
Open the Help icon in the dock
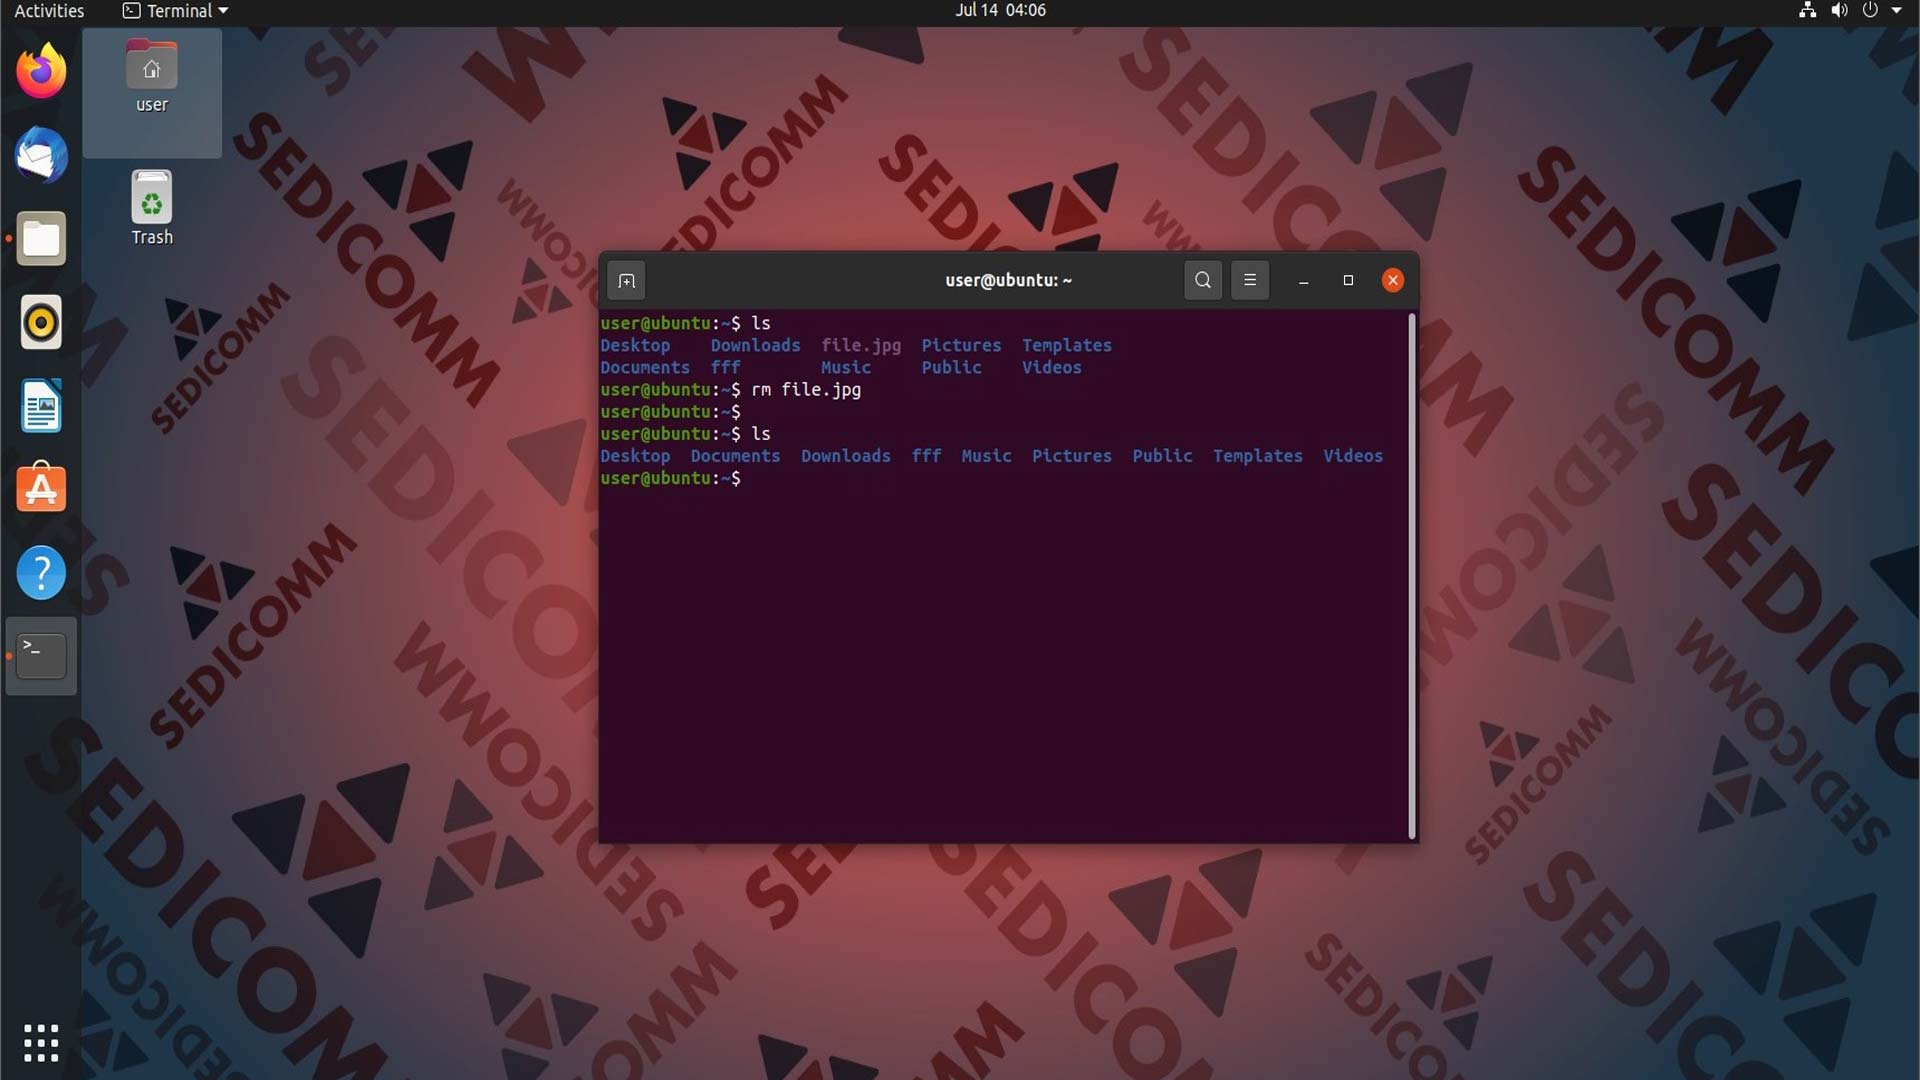41,573
